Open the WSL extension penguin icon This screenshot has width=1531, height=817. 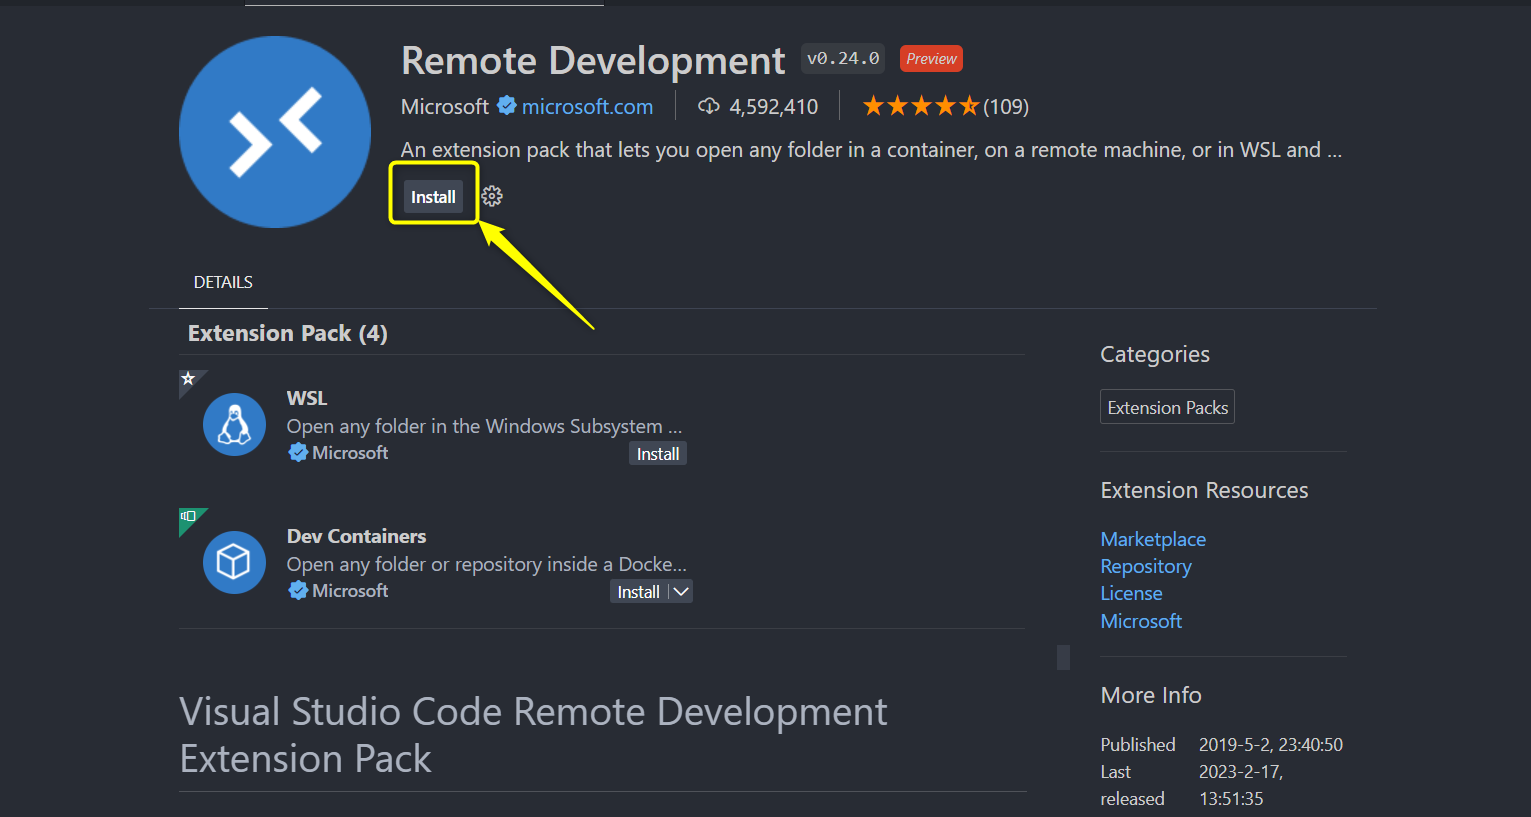point(234,424)
